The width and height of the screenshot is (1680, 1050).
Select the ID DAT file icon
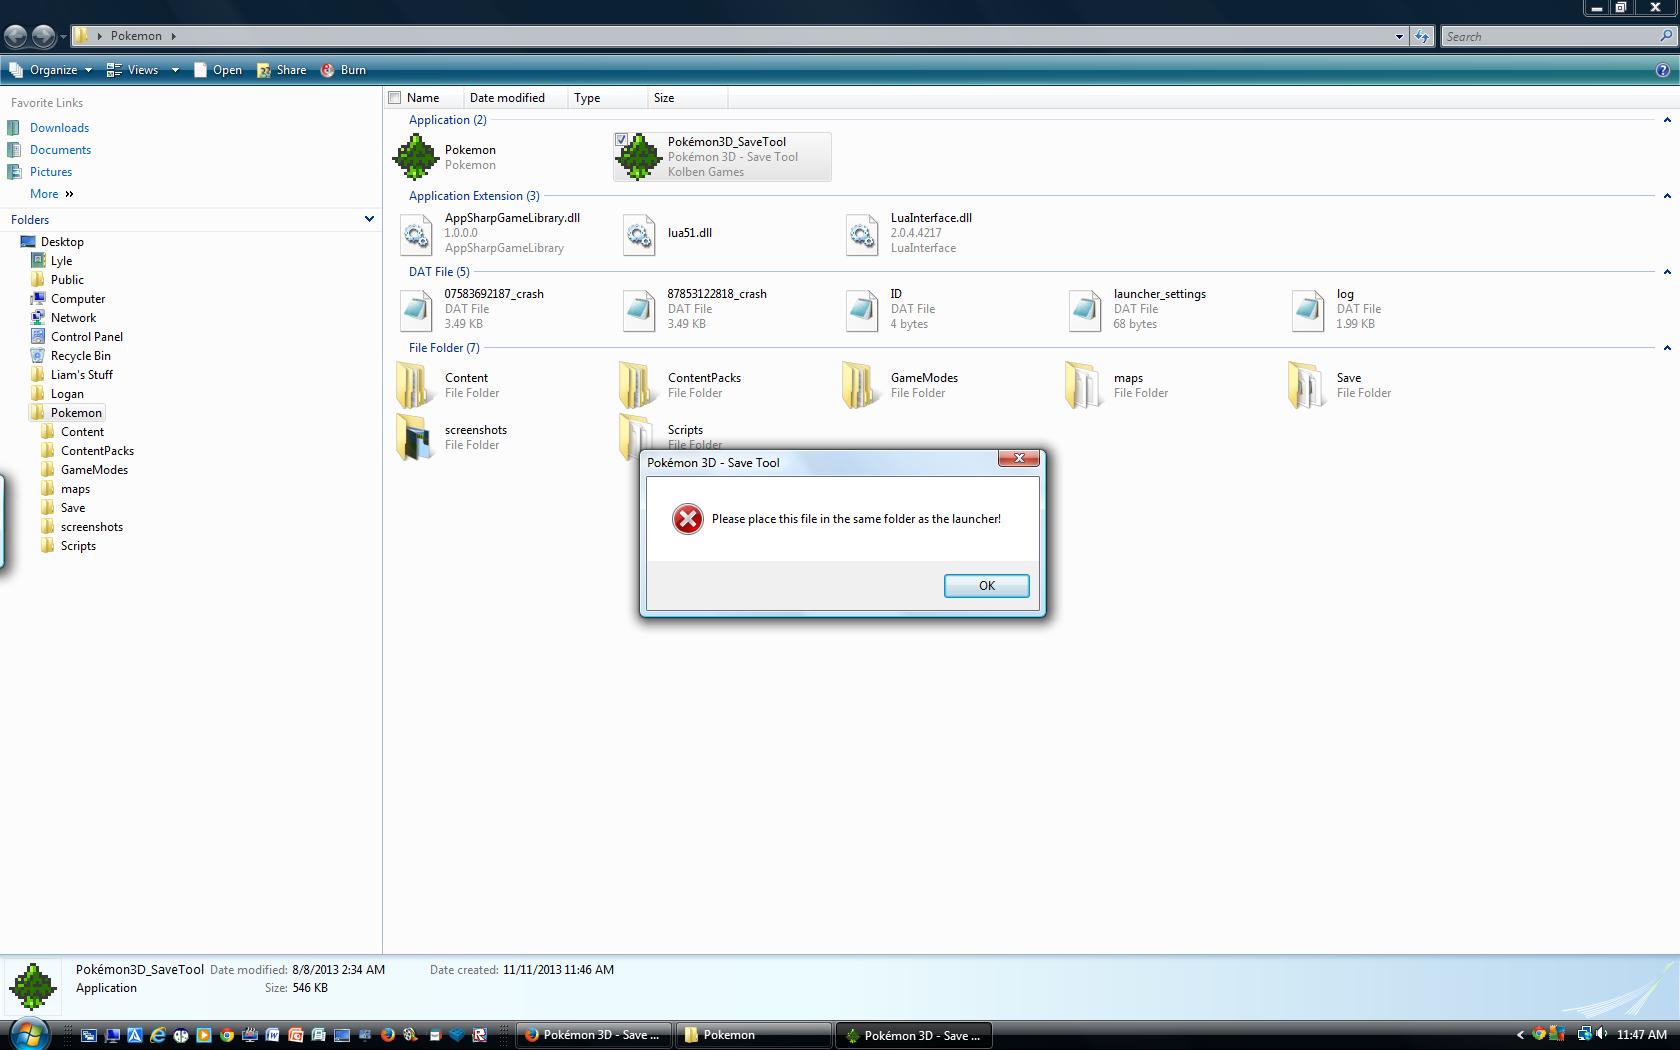pos(861,309)
